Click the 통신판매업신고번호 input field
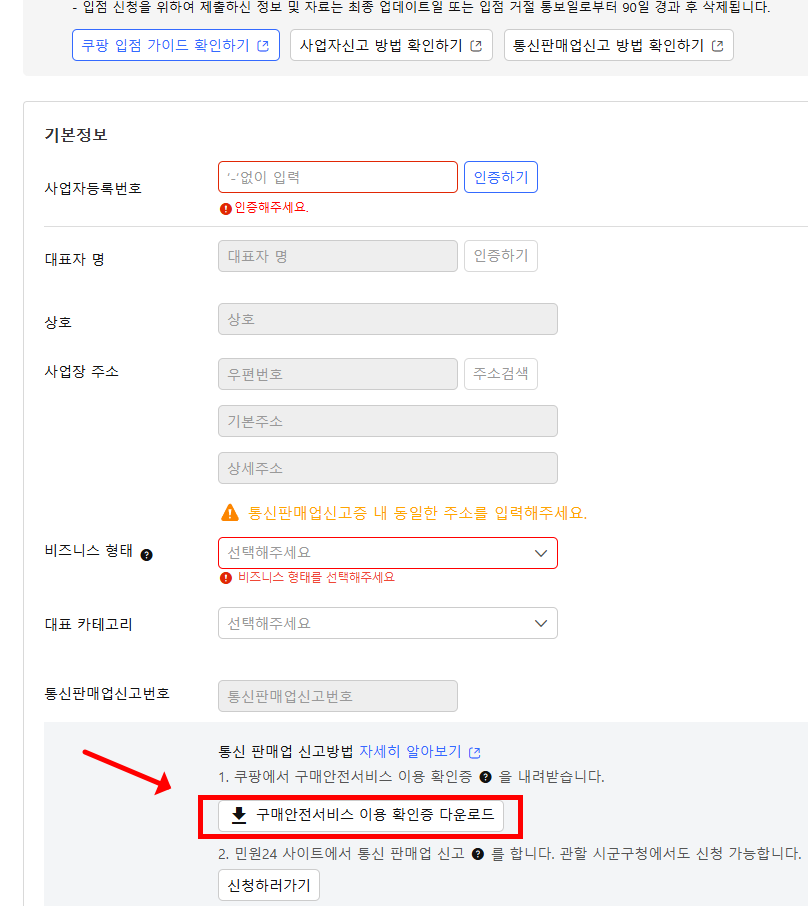808x906 pixels. (x=338, y=696)
